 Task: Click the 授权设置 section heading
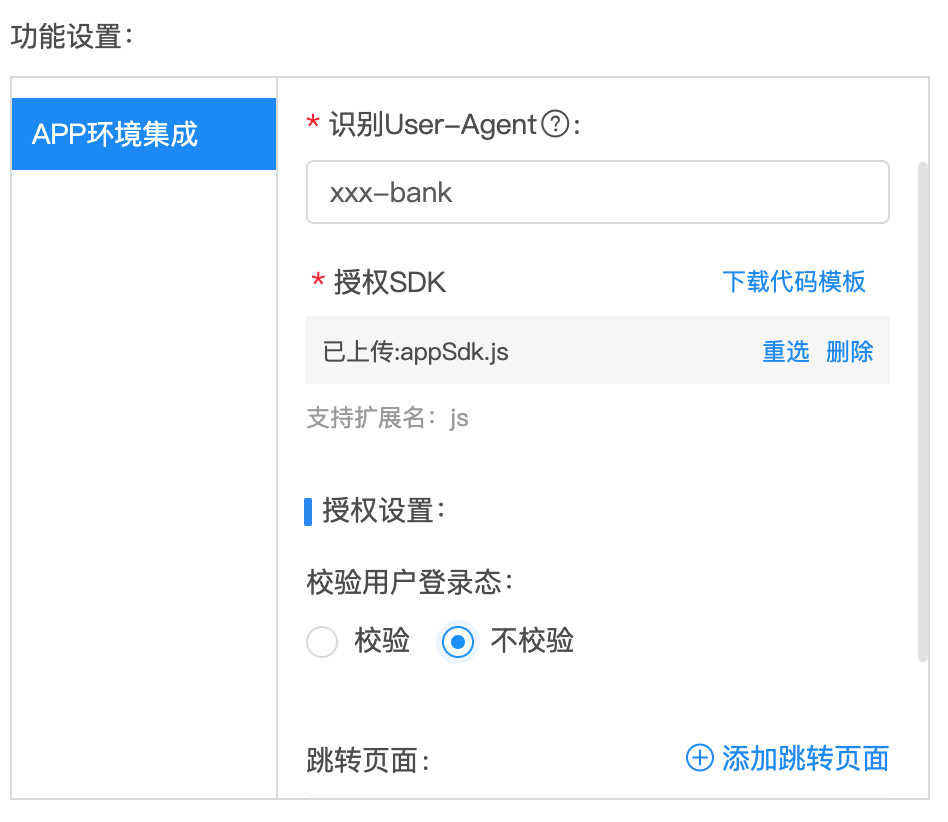[x=383, y=511]
